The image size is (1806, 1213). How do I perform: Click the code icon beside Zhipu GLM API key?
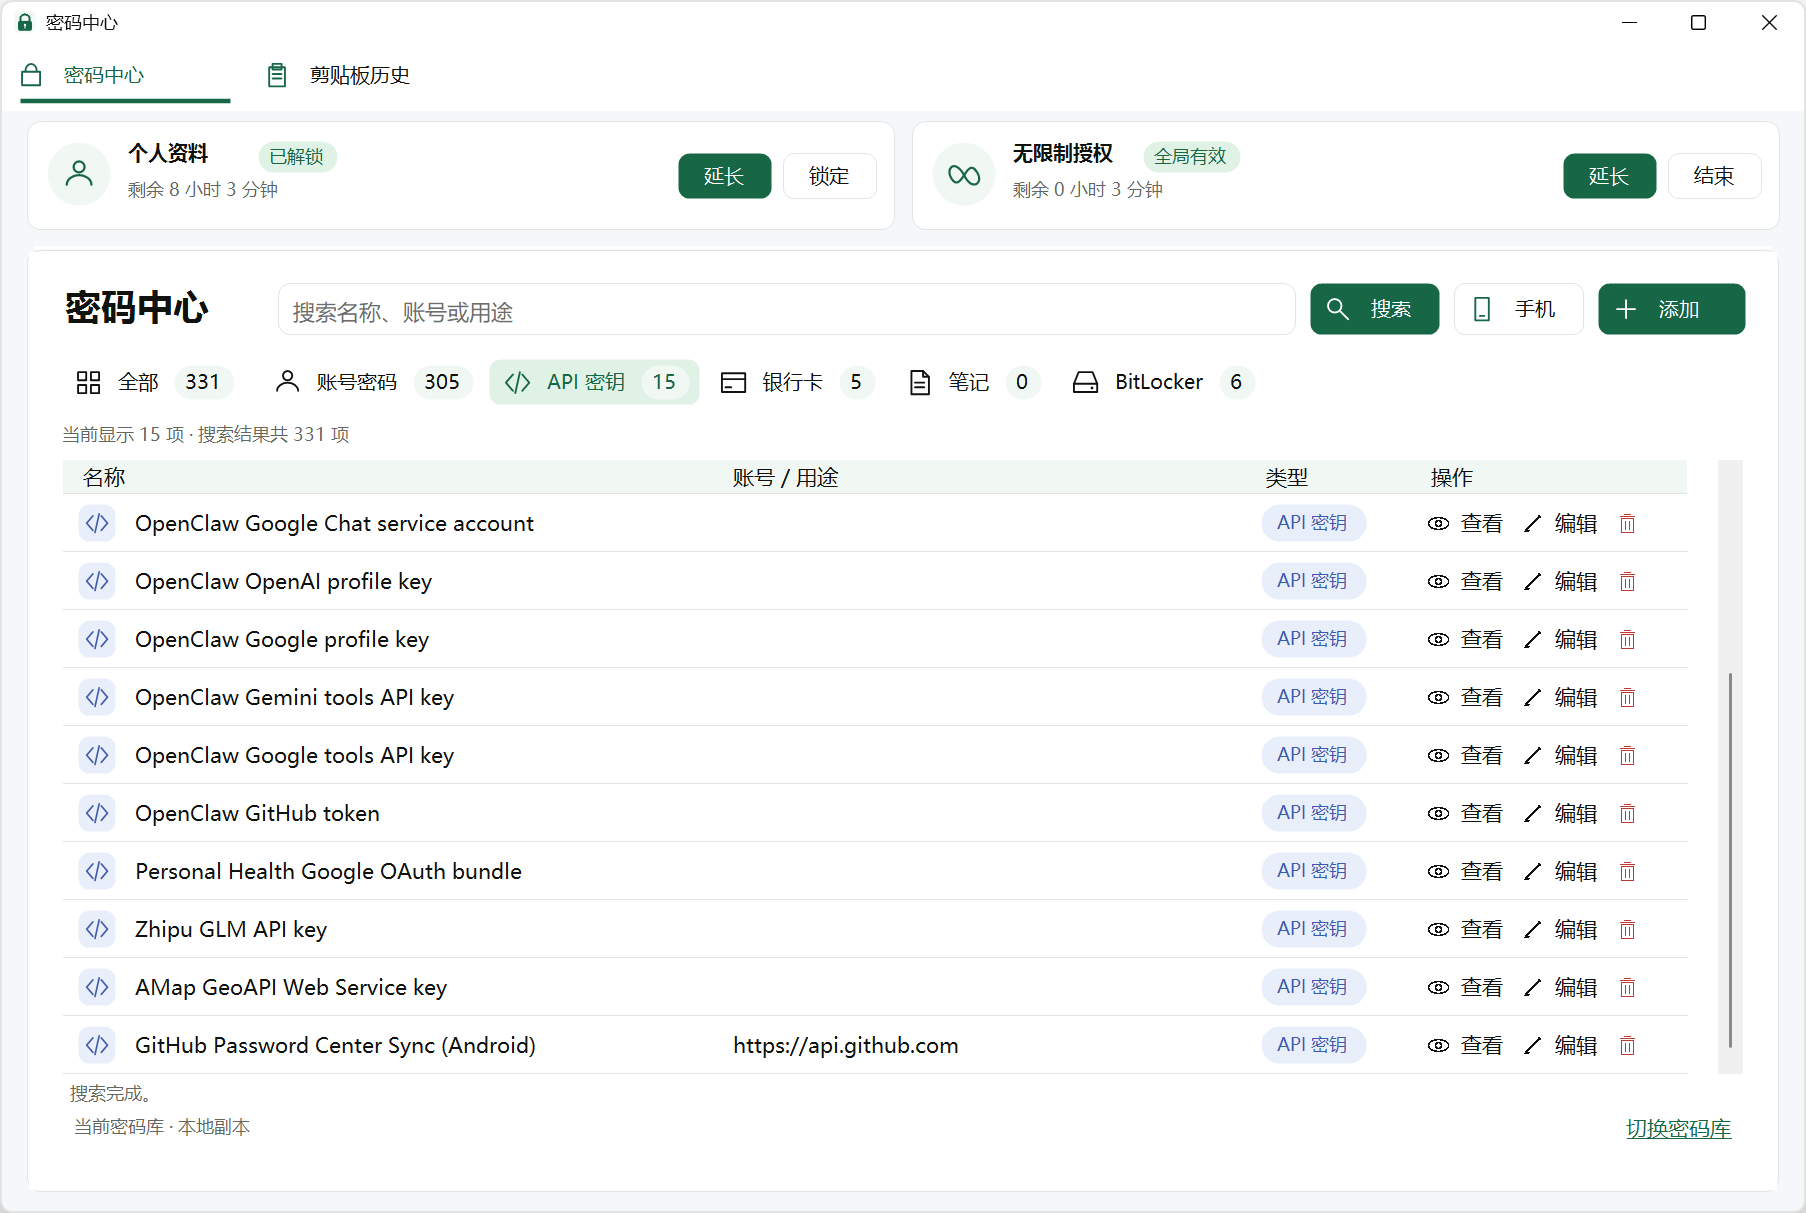tap(97, 929)
